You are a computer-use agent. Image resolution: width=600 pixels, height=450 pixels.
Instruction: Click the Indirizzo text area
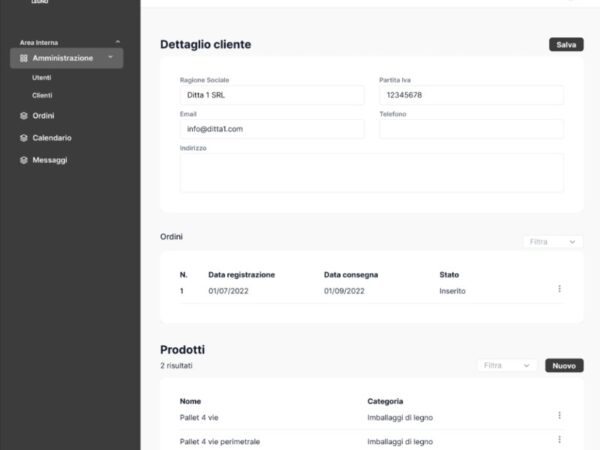[x=371, y=173]
